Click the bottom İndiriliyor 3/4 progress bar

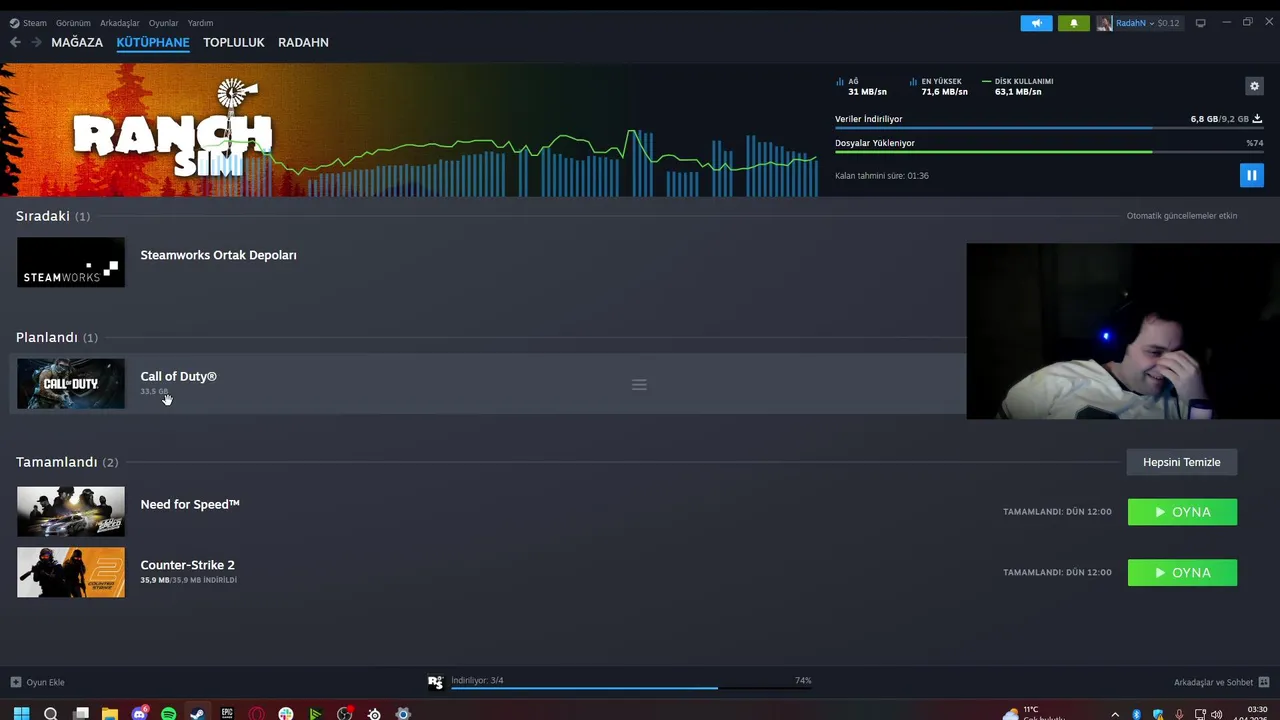(631, 688)
